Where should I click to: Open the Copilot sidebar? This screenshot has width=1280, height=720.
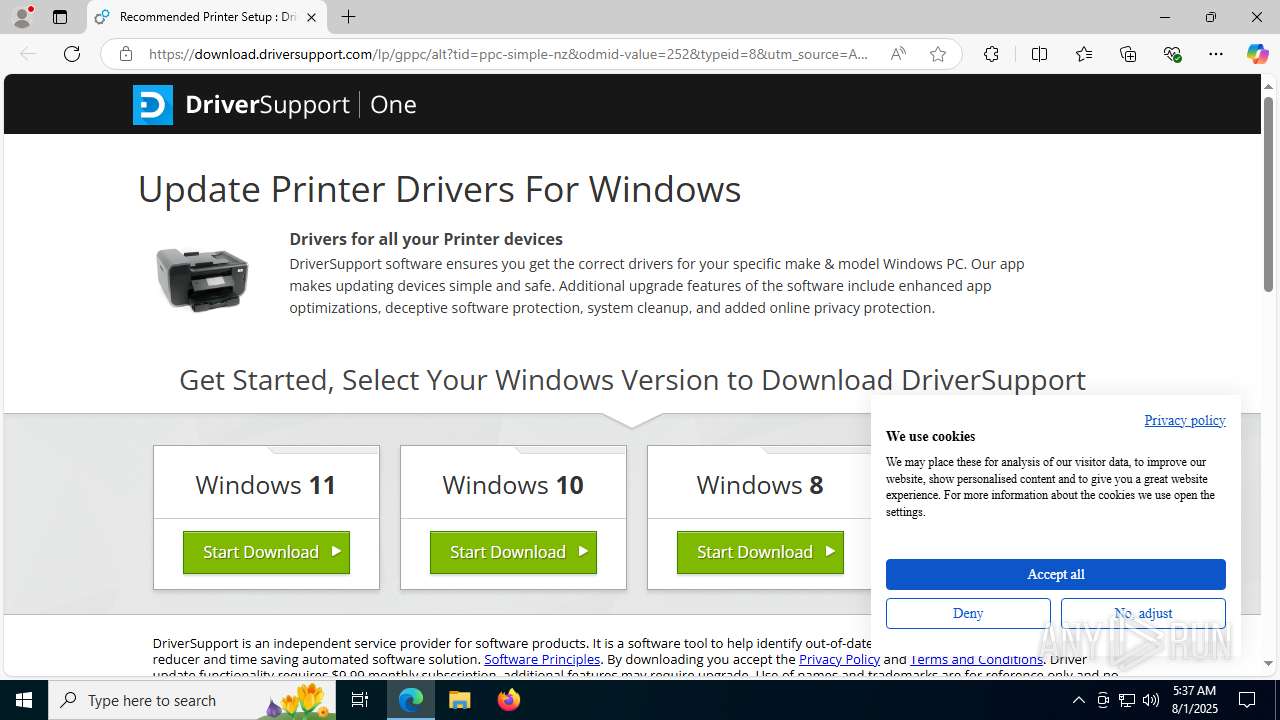click(x=1257, y=54)
